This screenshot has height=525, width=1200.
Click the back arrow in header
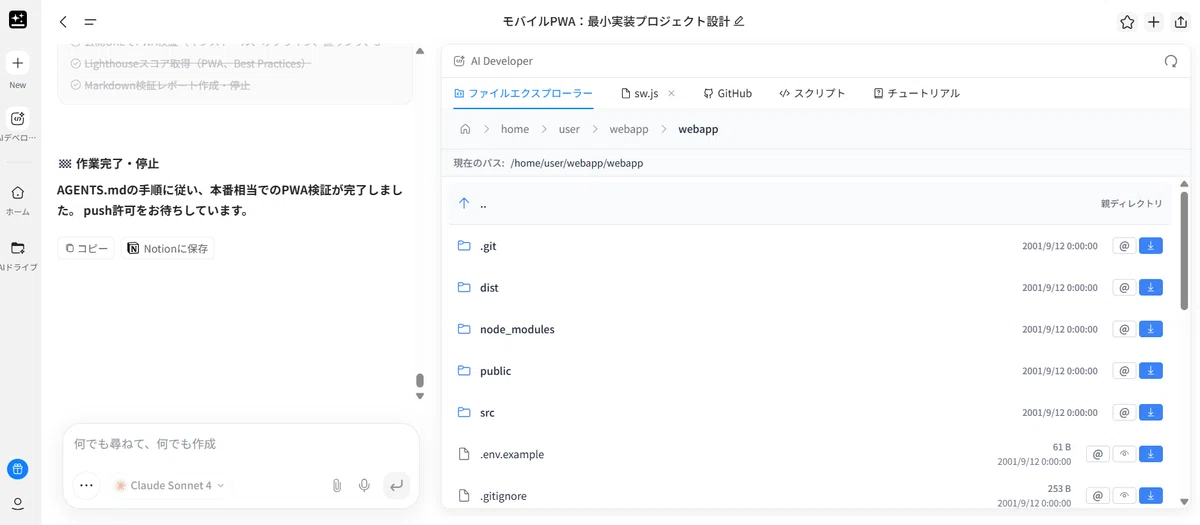pos(64,22)
